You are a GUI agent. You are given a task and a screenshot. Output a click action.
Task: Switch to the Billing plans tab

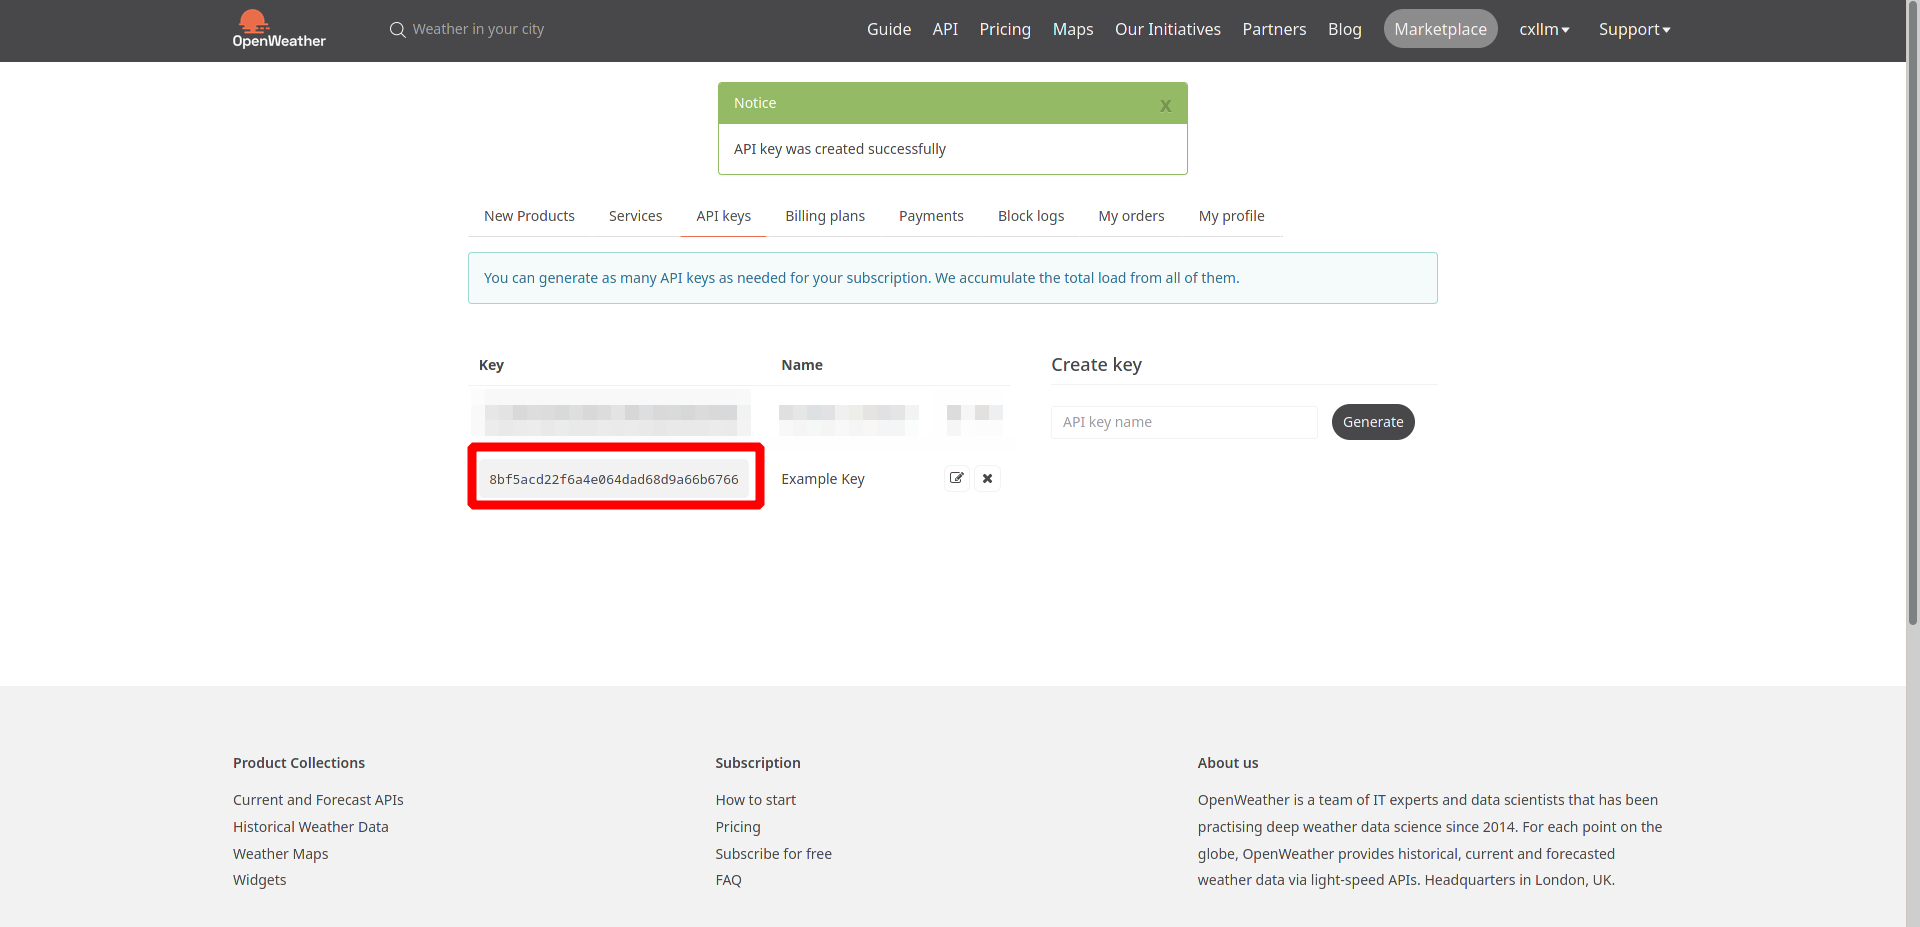tap(824, 216)
